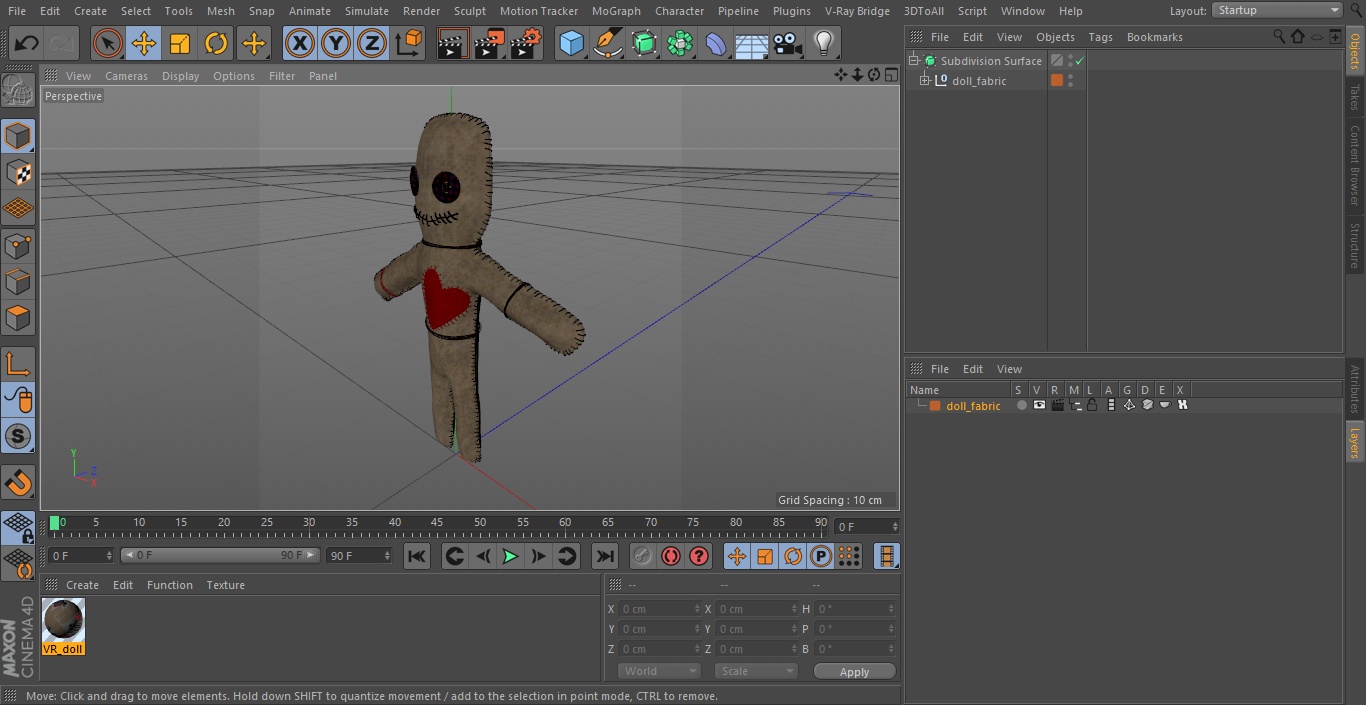Go to the start of animation
This screenshot has width=1366, height=705.
(x=417, y=556)
